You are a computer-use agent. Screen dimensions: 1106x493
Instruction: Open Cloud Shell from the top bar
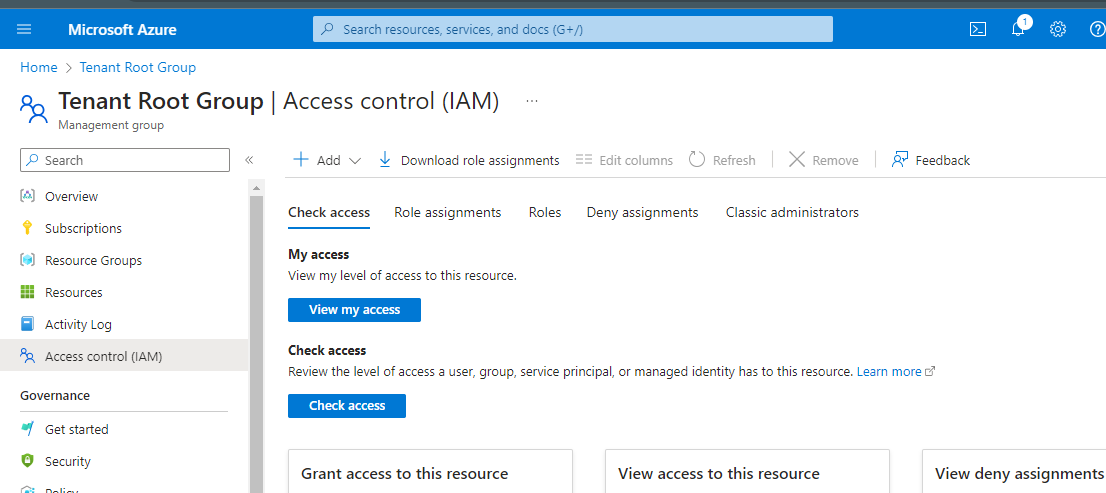[978, 30]
